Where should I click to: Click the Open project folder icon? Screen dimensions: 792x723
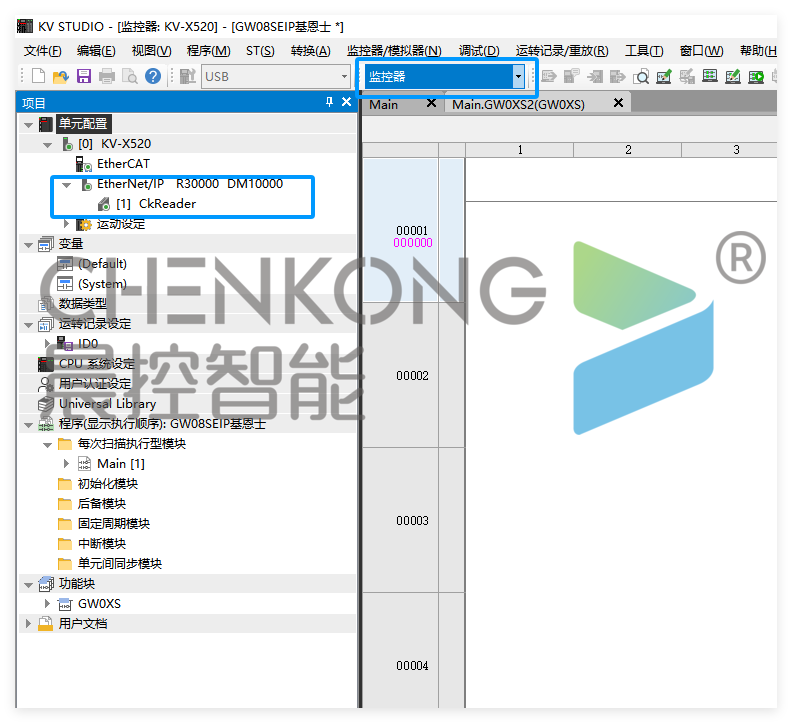pos(61,77)
